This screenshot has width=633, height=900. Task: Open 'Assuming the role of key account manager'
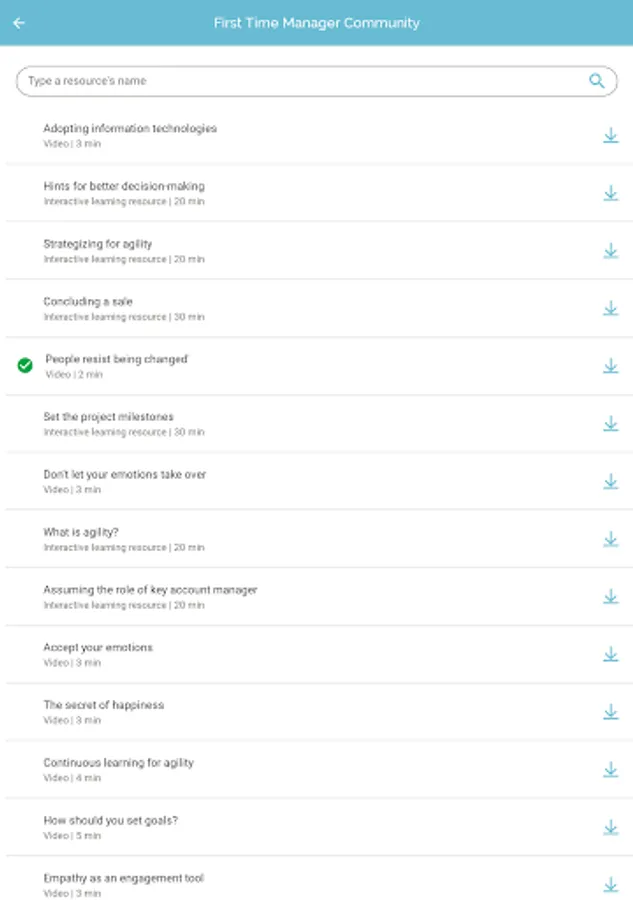coord(319,597)
